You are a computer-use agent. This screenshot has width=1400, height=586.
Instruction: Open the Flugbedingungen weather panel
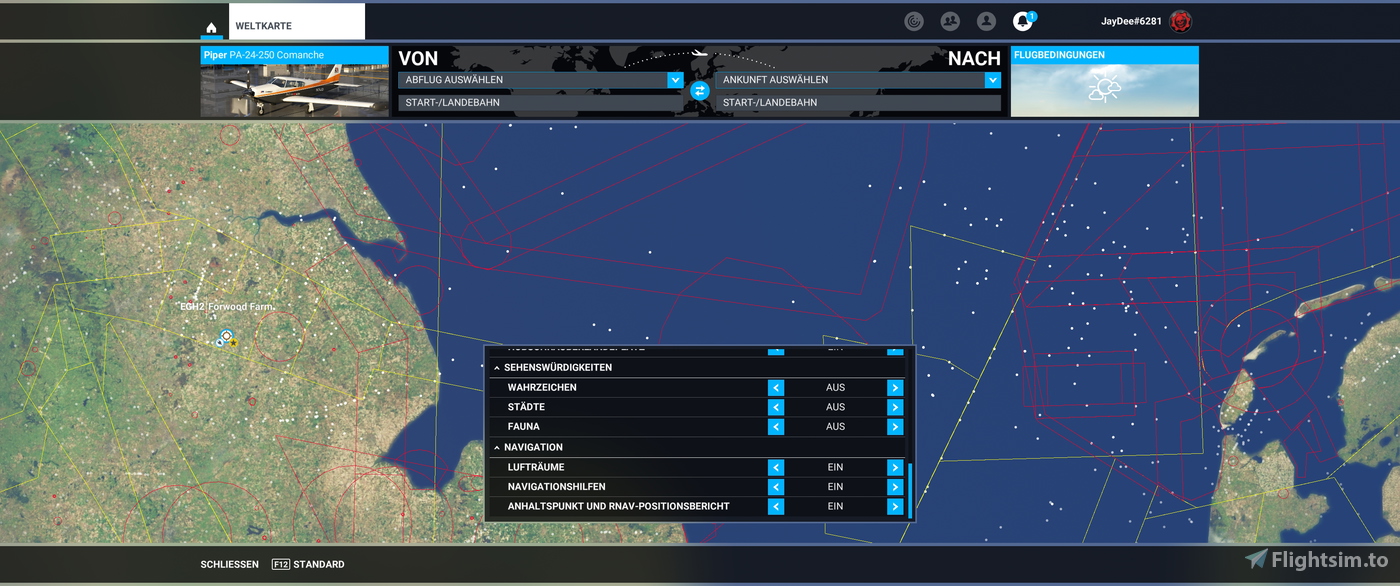(1104, 81)
